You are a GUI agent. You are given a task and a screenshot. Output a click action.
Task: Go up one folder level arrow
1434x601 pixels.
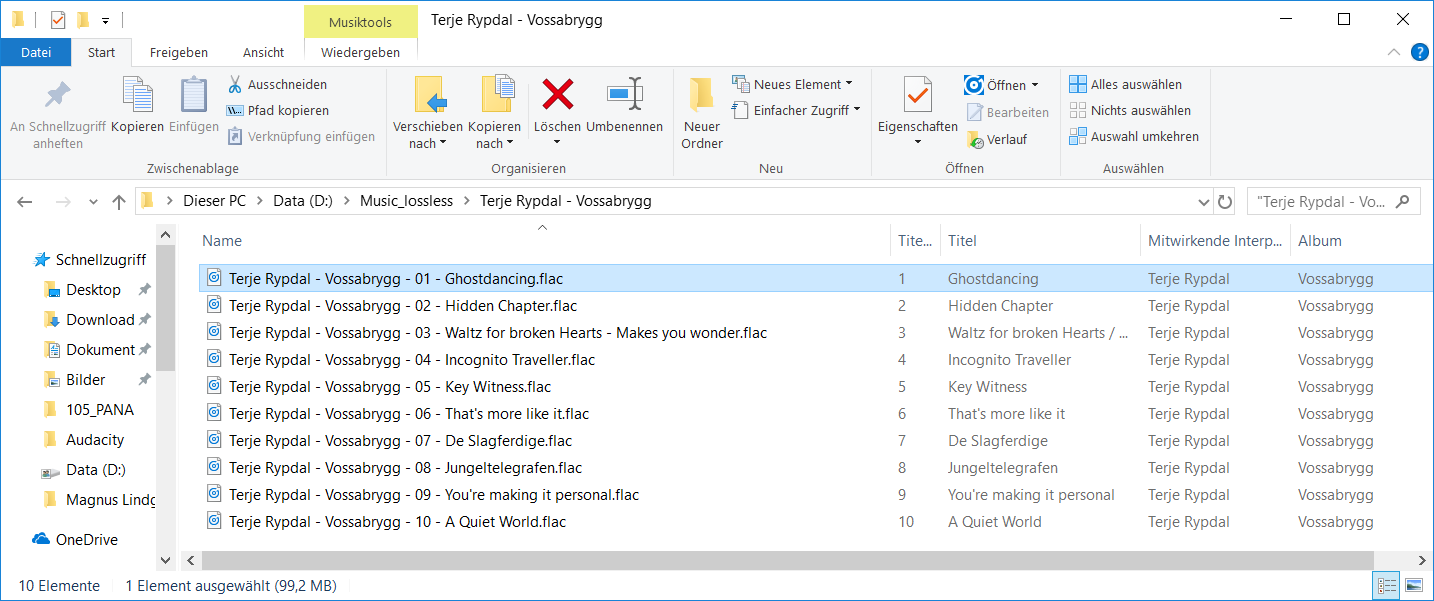[x=119, y=201]
